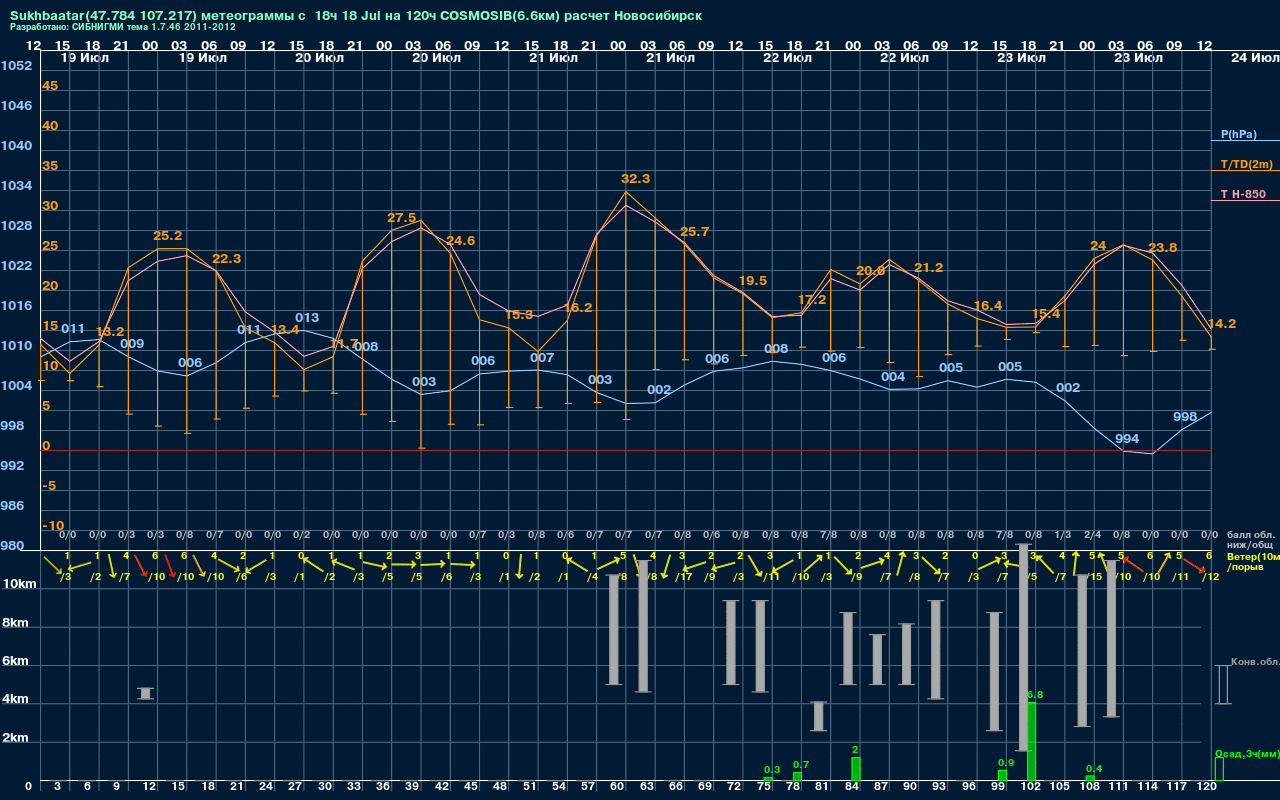The width and height of the screenshot is (1280, 800).
Task: Click the 980 pressure axis label
Action: click(13, 546)
